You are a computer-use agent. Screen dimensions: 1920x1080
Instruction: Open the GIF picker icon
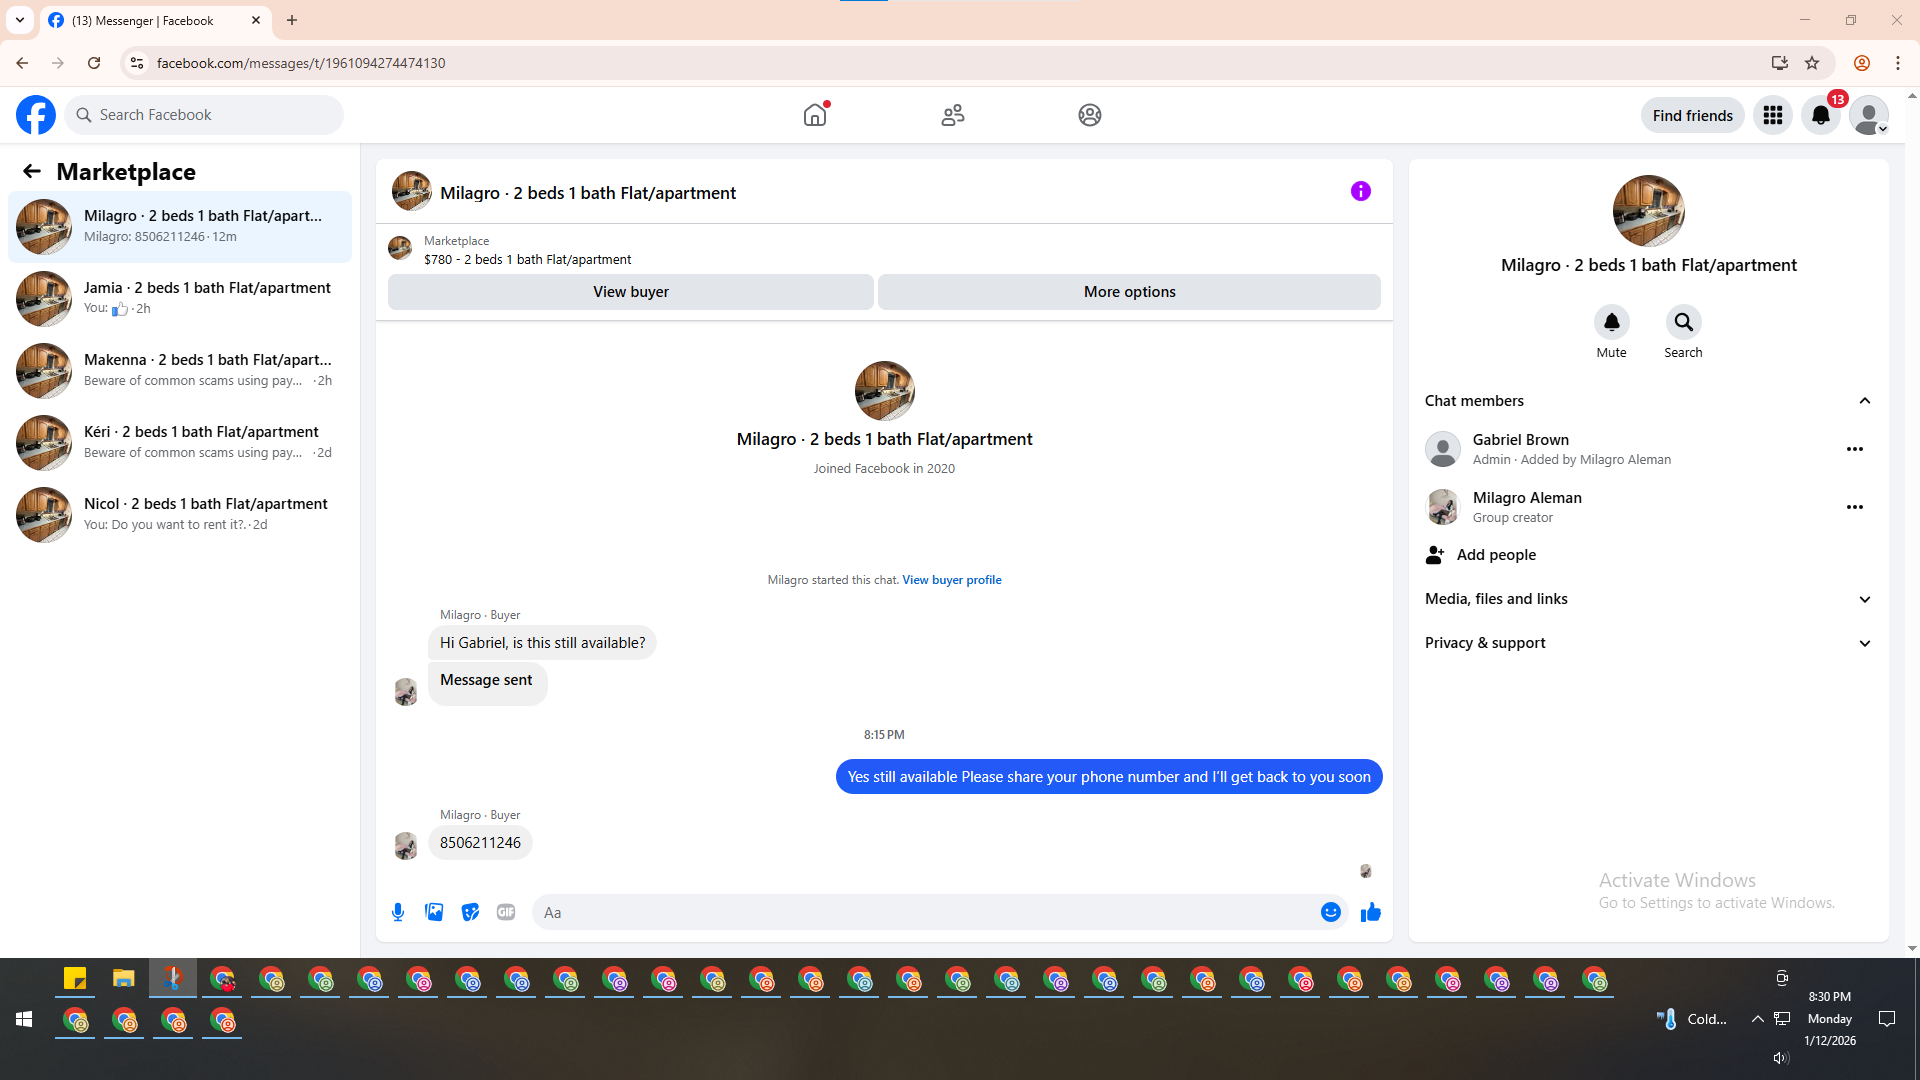point(506,912)
